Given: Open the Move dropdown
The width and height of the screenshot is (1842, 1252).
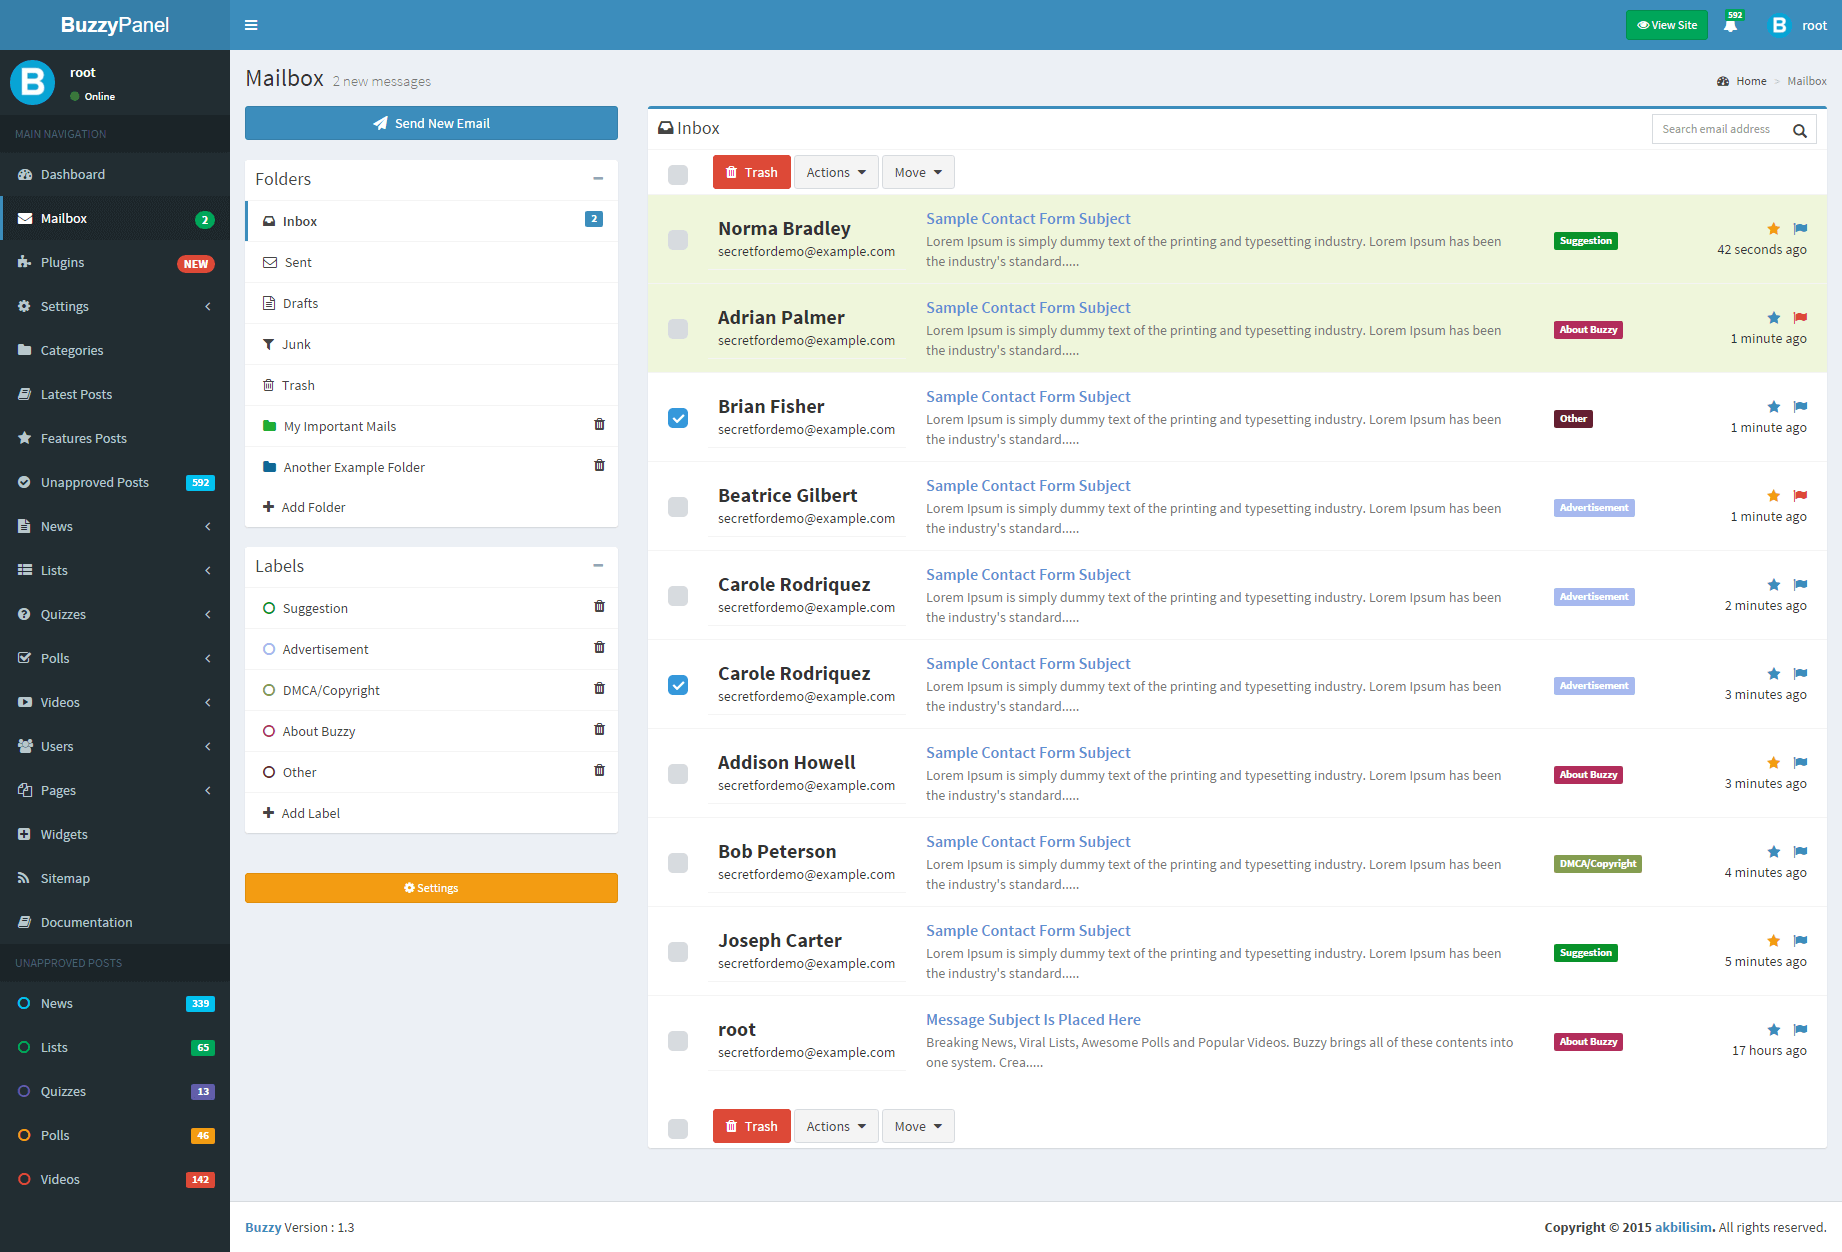Looking at the screenshot, I should click(x=917, y=172).
